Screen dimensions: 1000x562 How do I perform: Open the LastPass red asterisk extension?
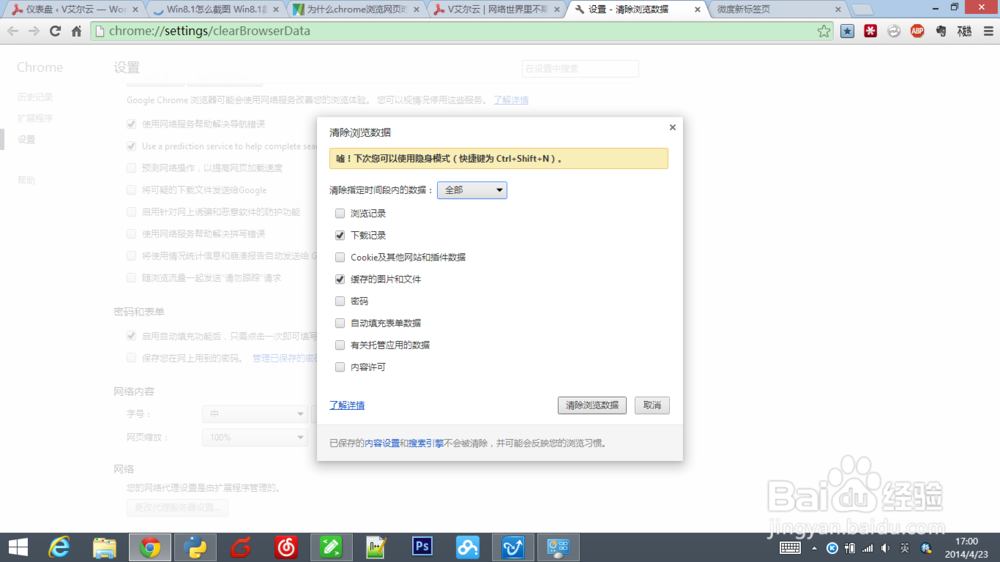tap(871, 31)
